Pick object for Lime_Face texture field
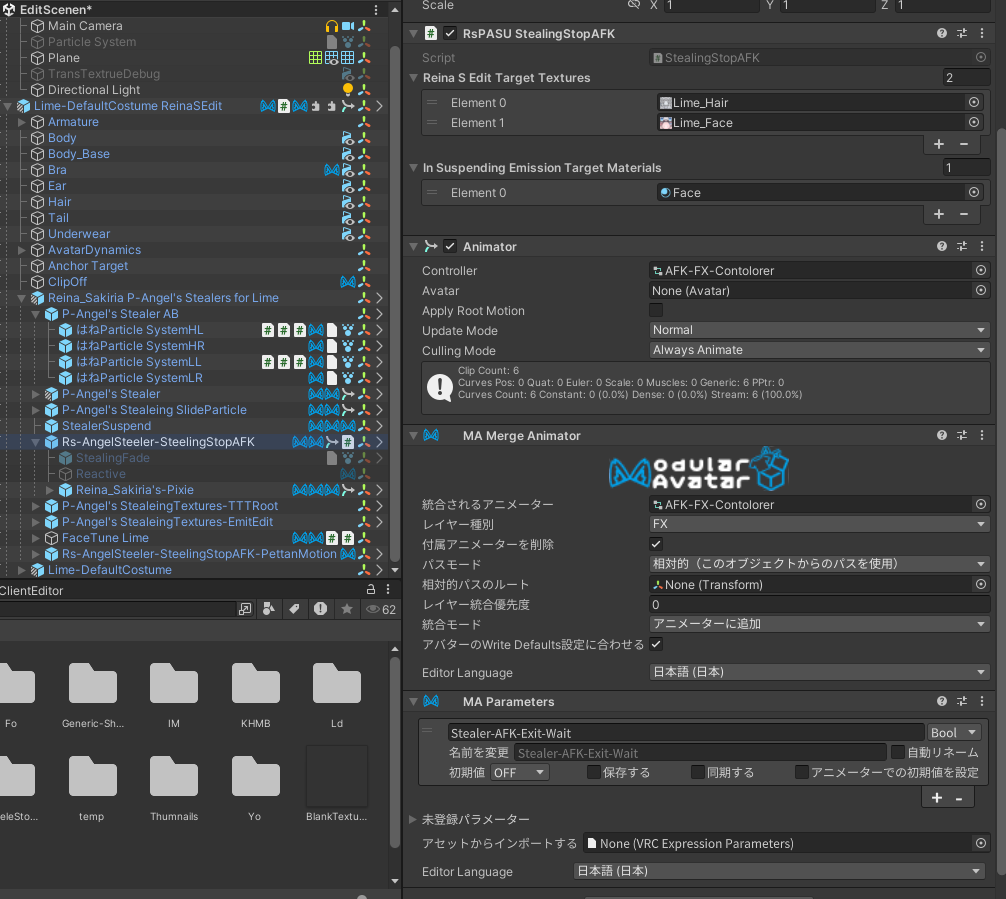Screen dimensions: 1006x899 [x=974, y=123]
